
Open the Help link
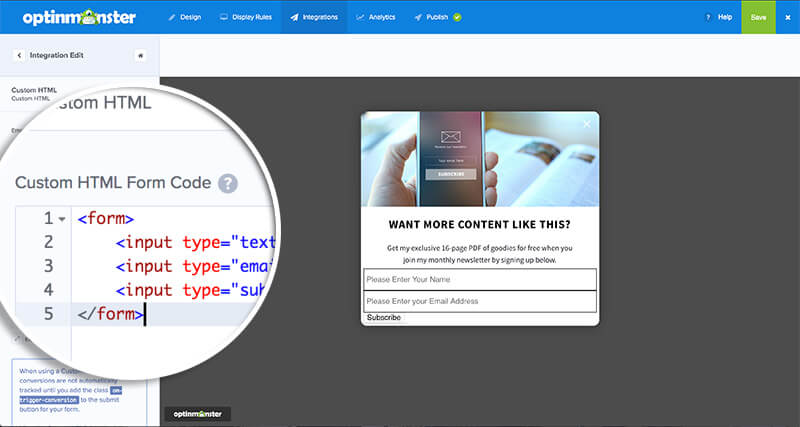[x=724, y=17]
